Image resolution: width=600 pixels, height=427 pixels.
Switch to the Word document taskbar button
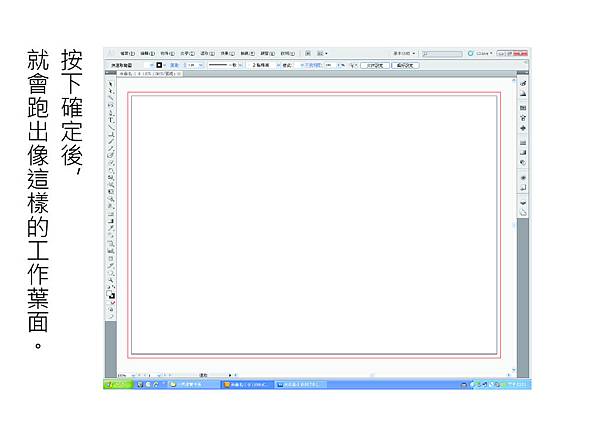coord(301,385)
